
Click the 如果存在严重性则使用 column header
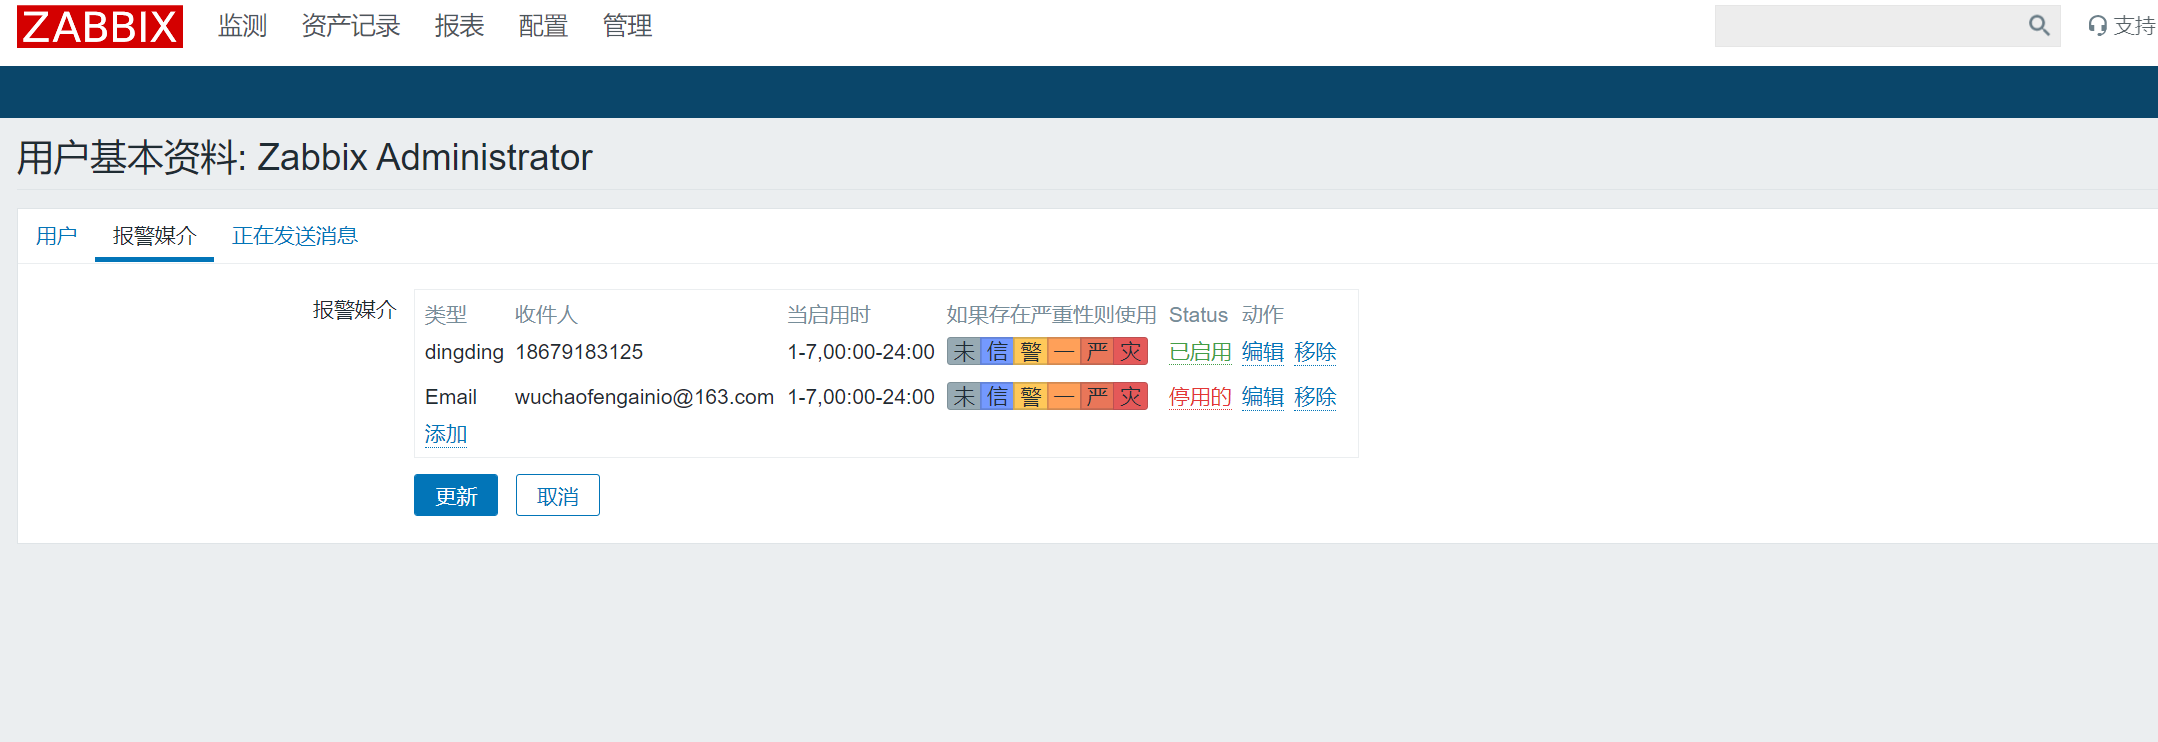pos(1051,315)
